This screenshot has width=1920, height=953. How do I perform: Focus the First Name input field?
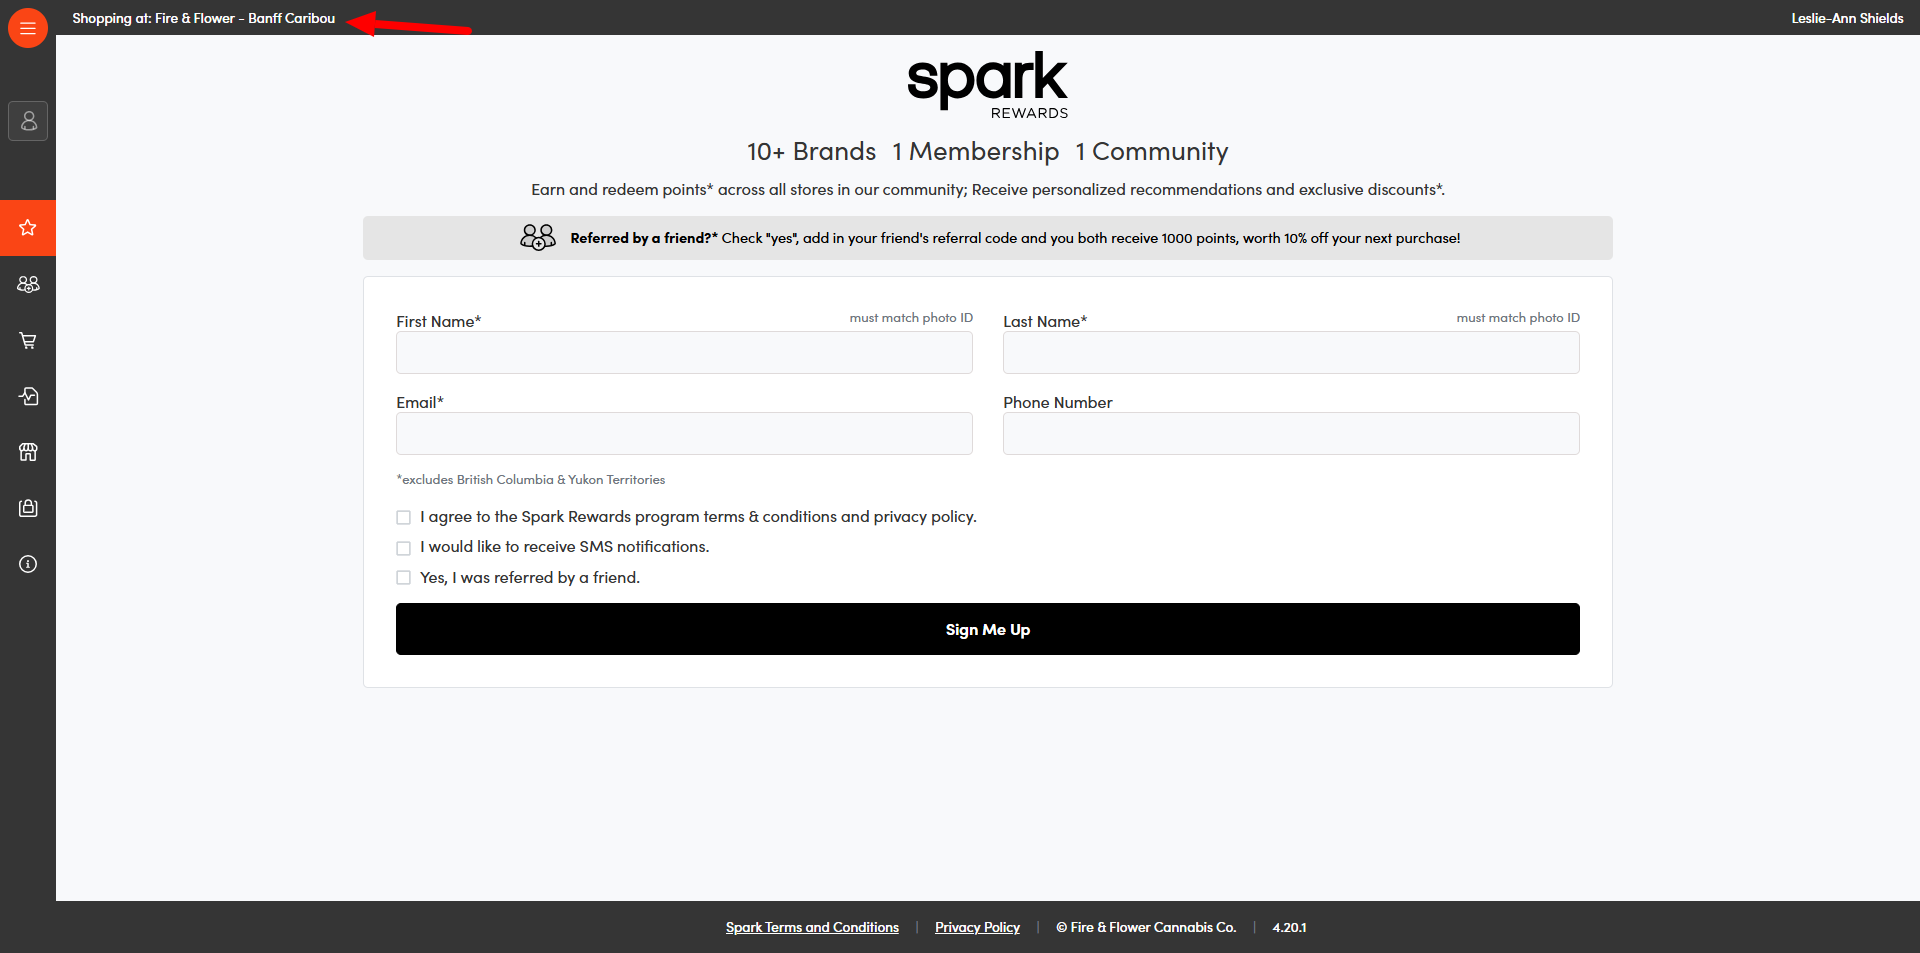[684, 353]
